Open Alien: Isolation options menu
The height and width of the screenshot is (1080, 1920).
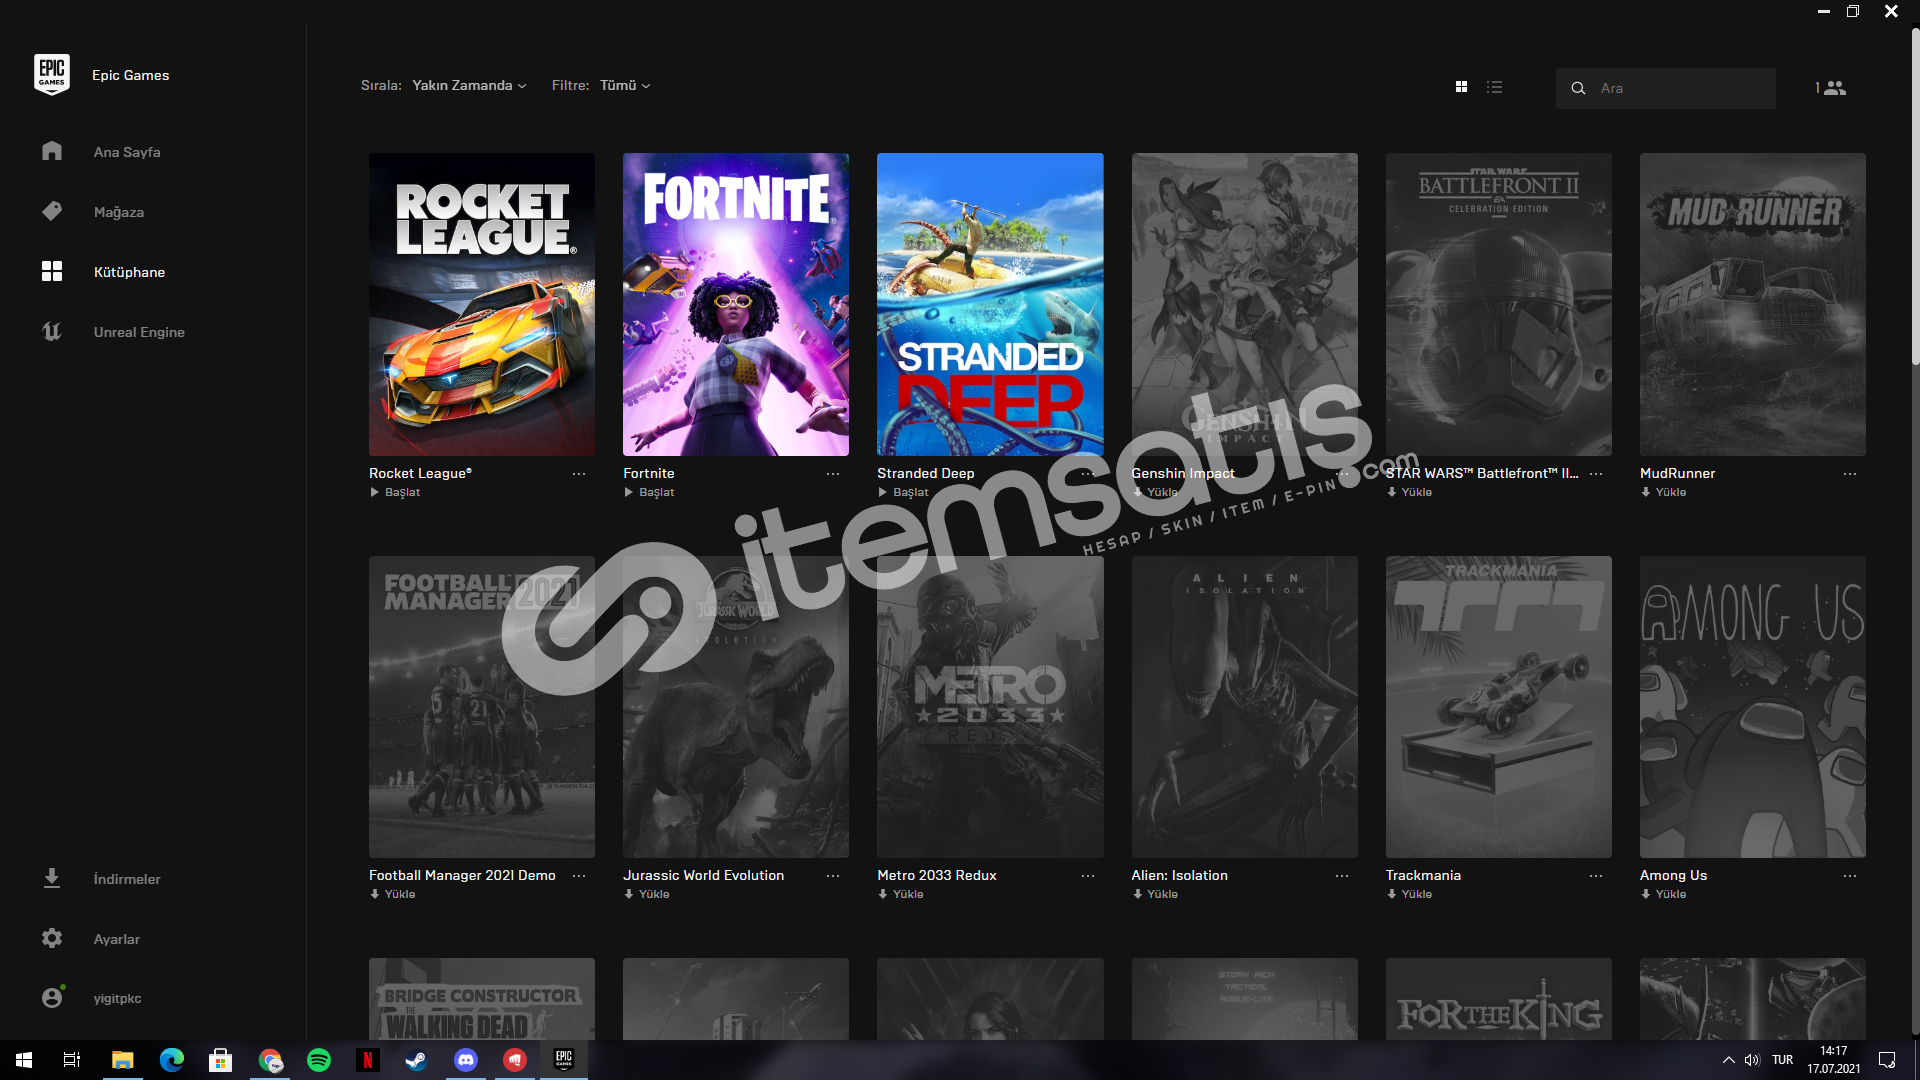1342,876
